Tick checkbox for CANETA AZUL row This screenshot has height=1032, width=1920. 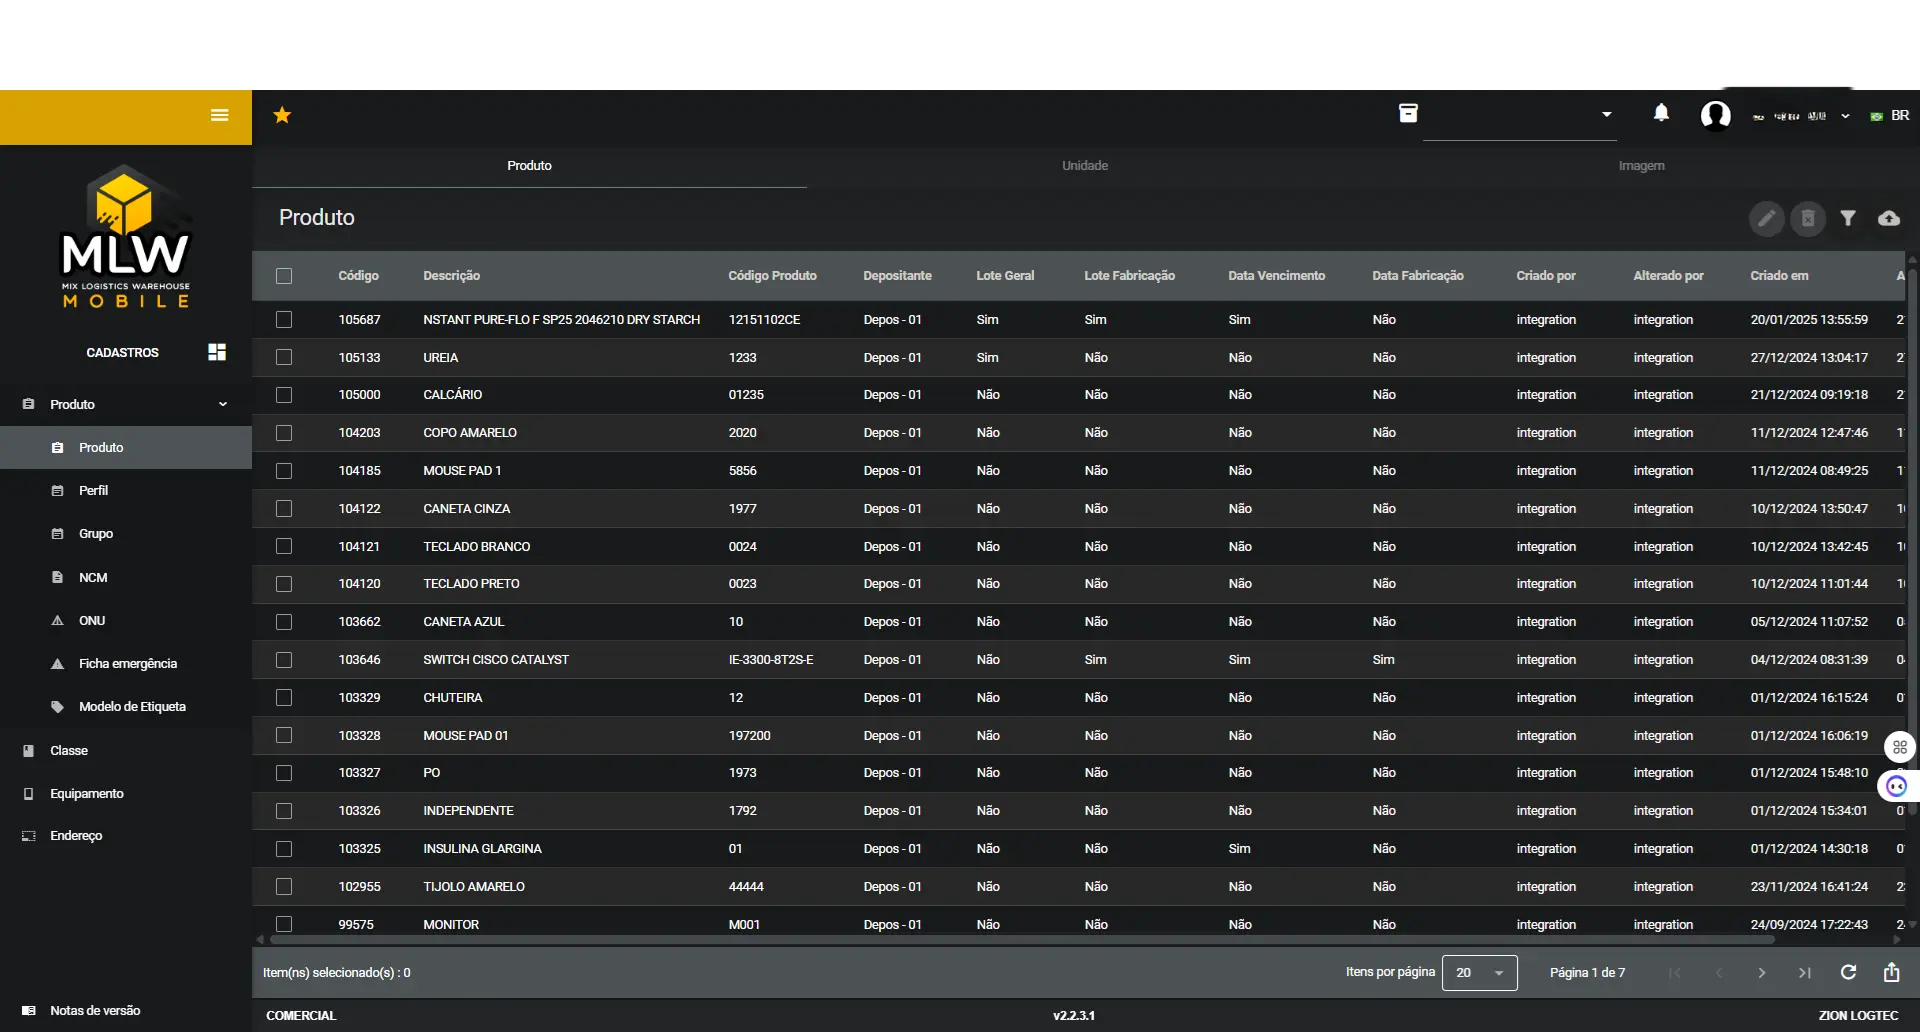click(284, 622)
